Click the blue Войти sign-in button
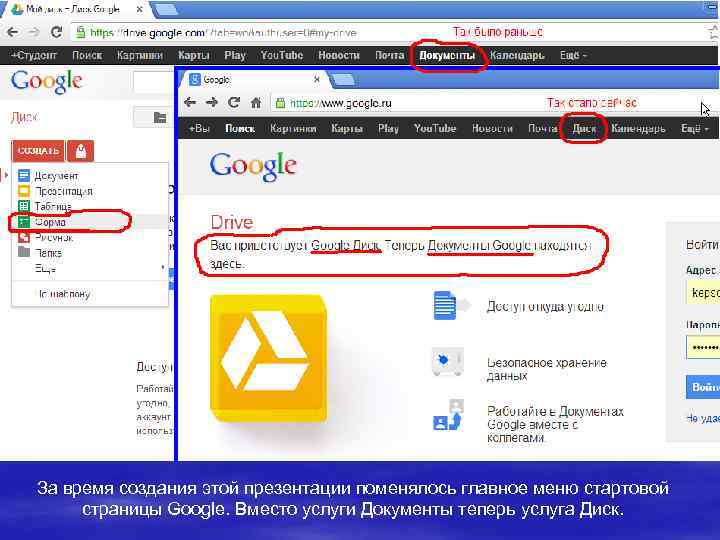Screen dimensions: 720x540 point(703,387)
